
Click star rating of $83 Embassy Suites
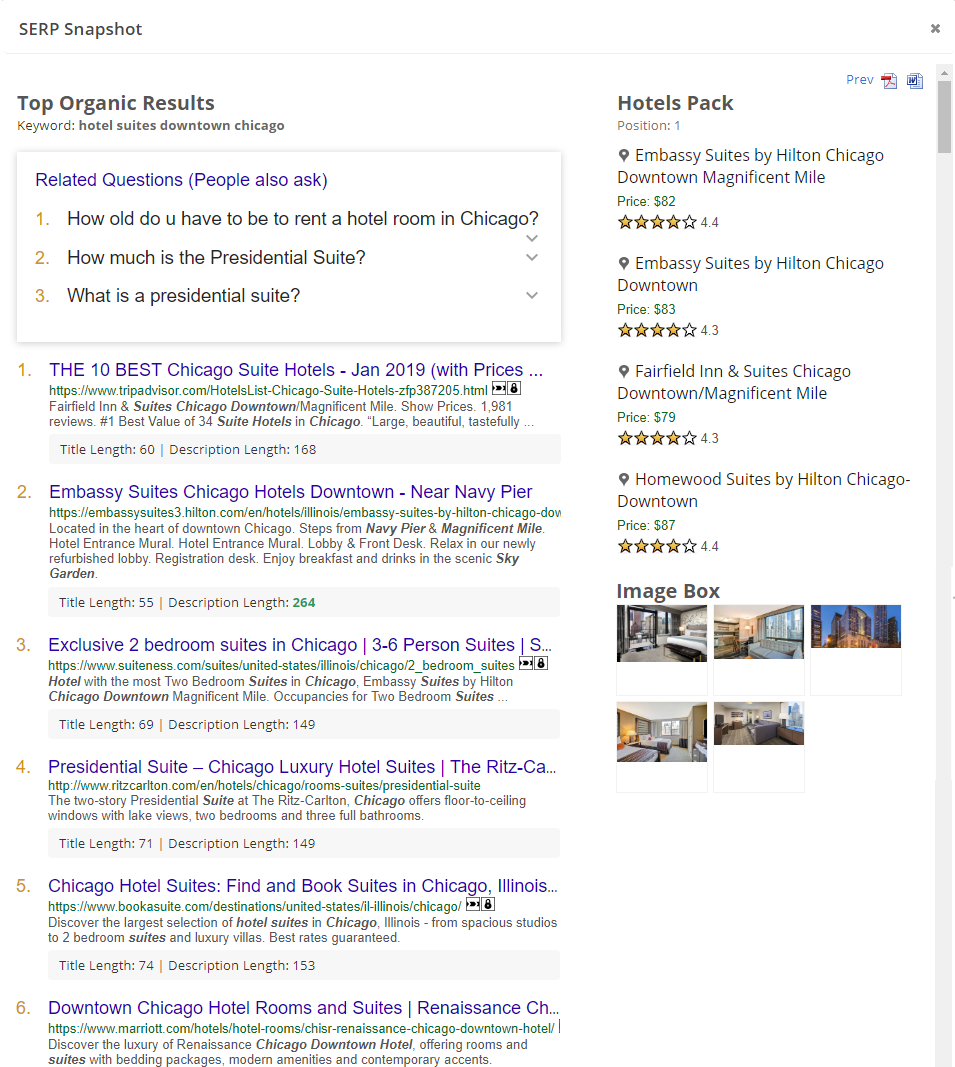point(657,331)
